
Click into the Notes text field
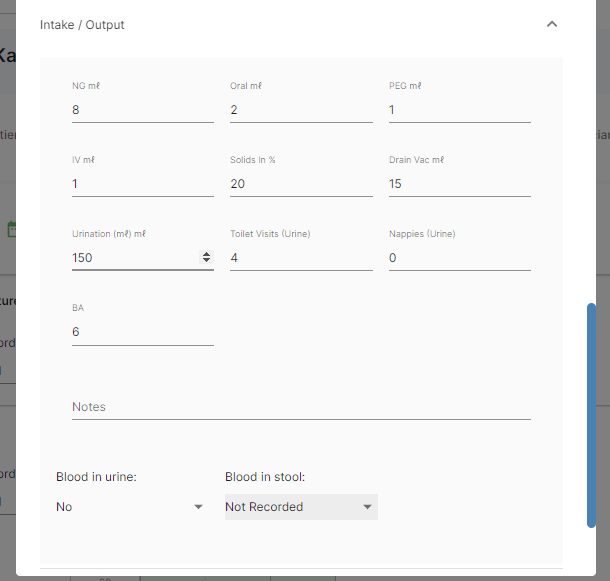pyautogui.click(x=300, y=407)
